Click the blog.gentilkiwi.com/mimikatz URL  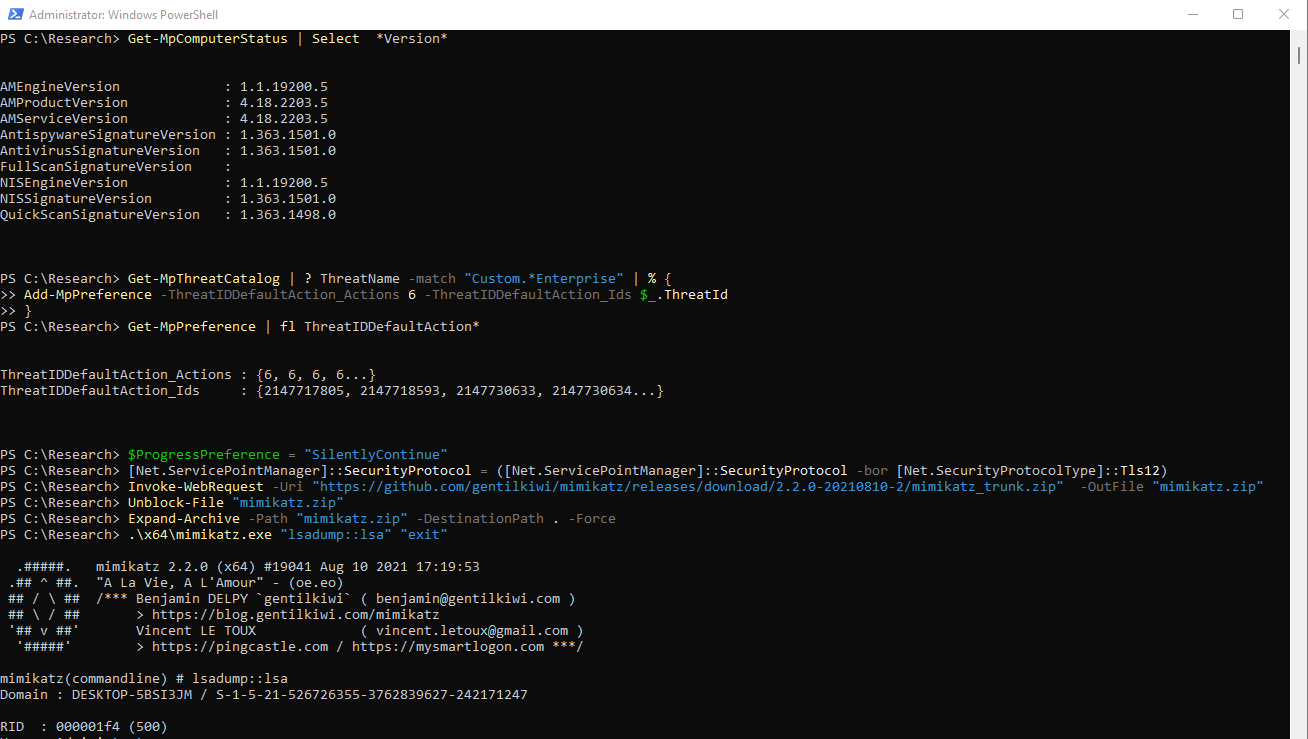click(296, 615)
